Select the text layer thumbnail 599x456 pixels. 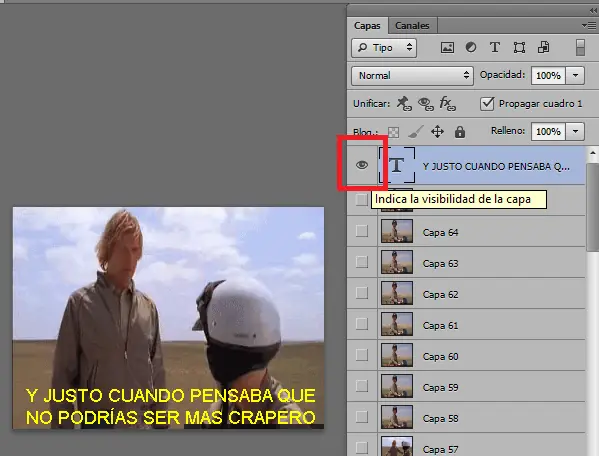397,165
